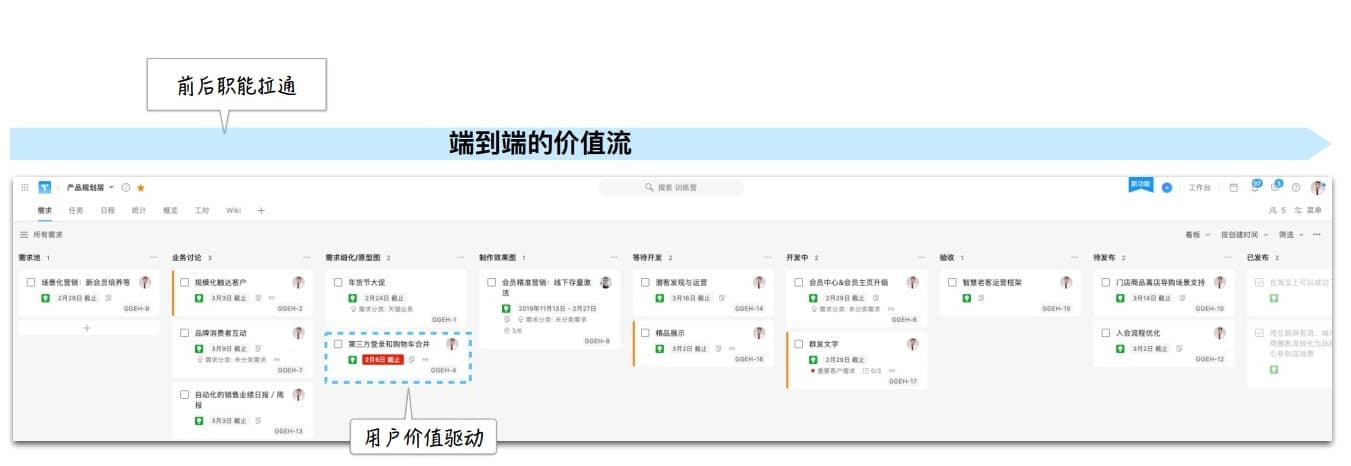Viewport: 1351px width, 466px height.
Task: Check the 第三方登录和购物车合并 checkbox
Action: [x=338, y=344]
